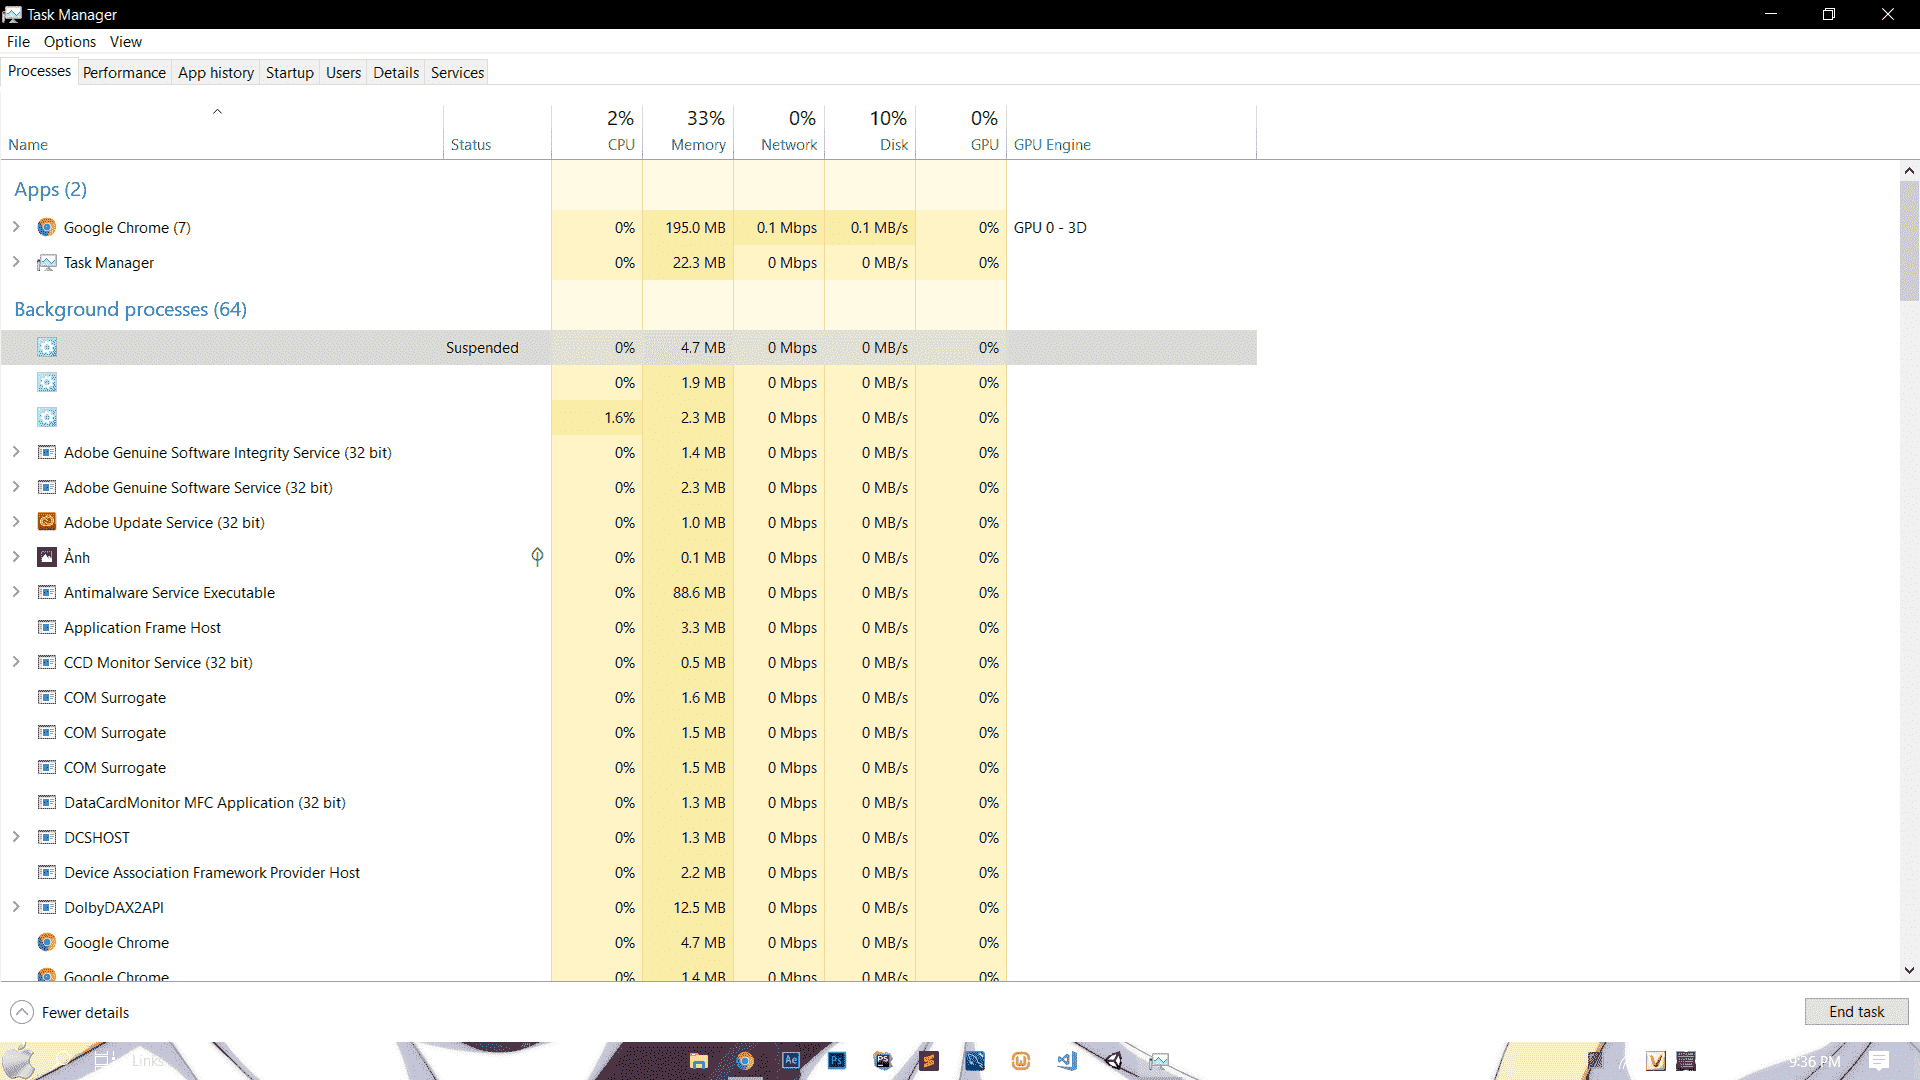
Task: Switch to the Services tab
Action: click(x=457, y=72)
